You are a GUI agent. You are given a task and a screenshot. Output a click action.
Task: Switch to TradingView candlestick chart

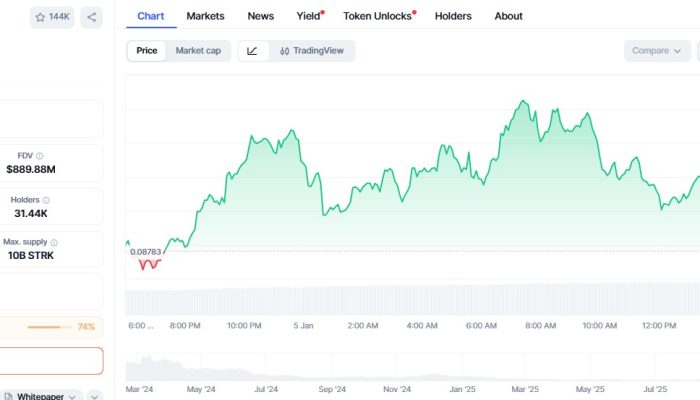312,51
